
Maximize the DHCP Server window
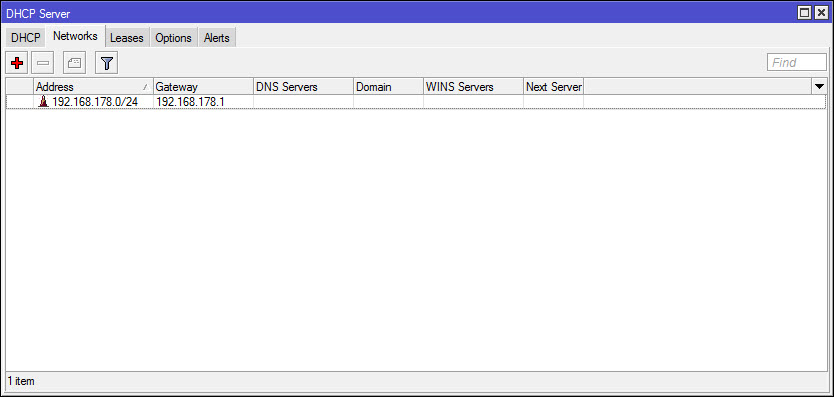(x=805, y=13)
